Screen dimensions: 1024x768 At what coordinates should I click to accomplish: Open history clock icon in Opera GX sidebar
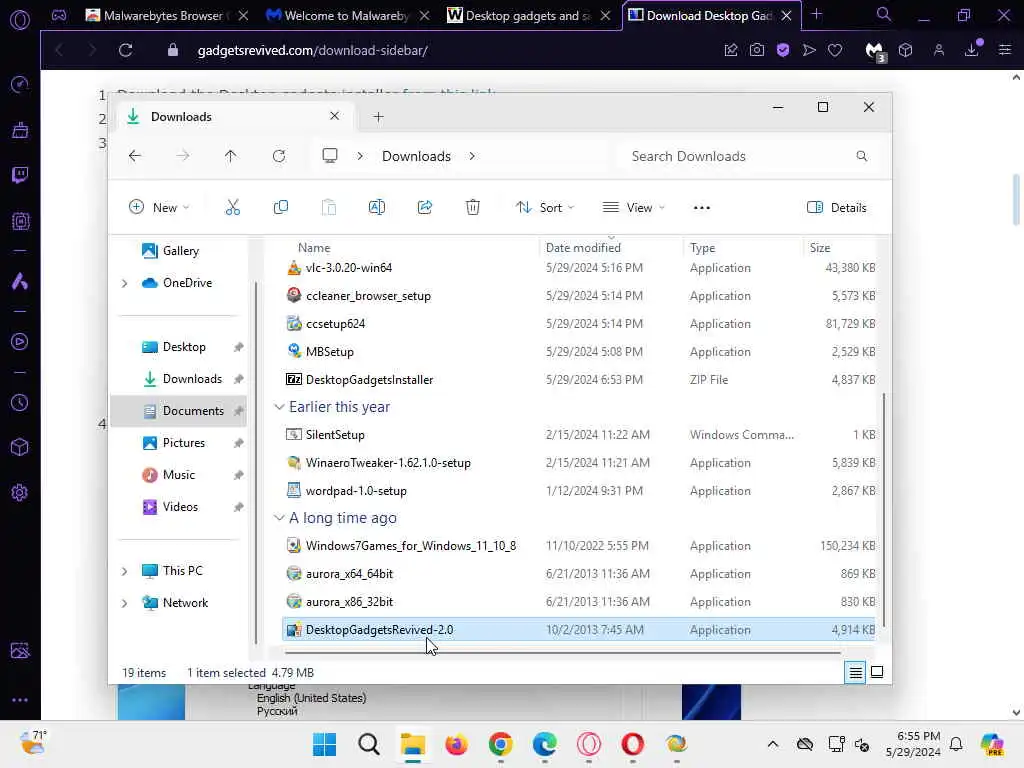20,403
